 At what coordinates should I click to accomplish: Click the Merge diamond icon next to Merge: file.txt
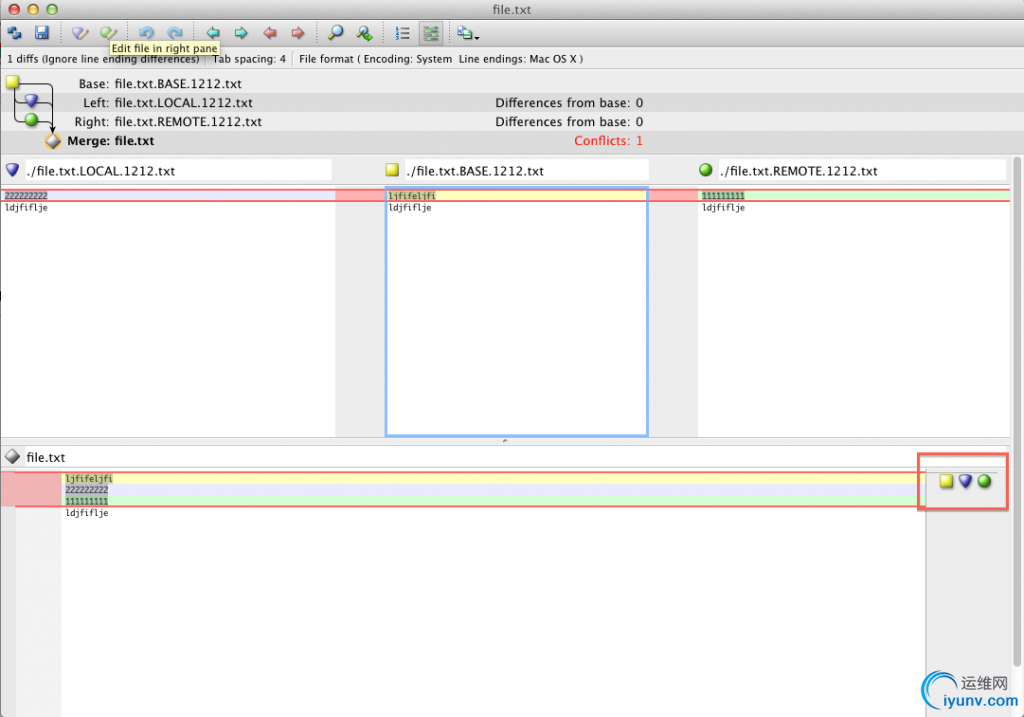tap(53, 141)
